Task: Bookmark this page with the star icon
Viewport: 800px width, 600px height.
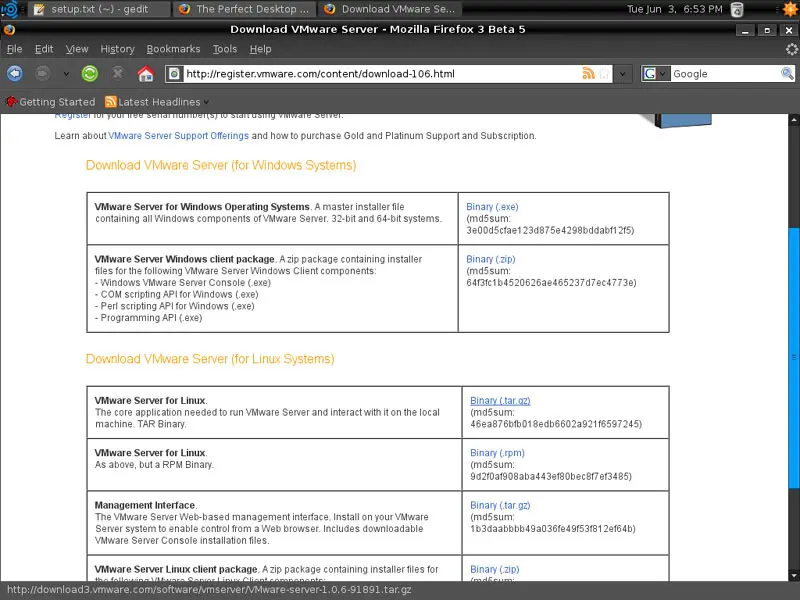Action: [604, 74]
